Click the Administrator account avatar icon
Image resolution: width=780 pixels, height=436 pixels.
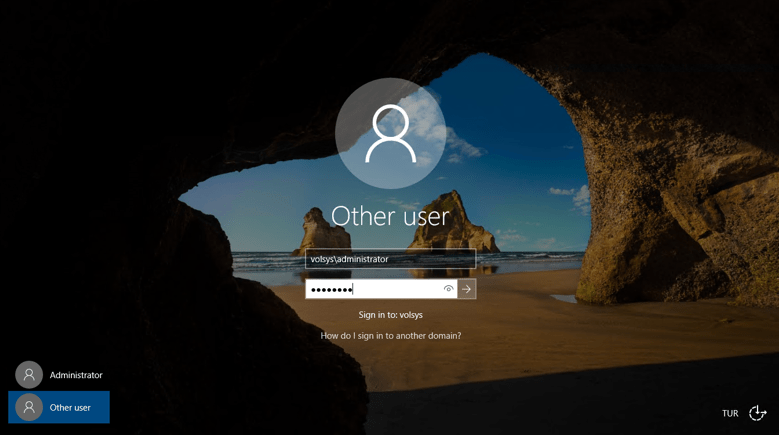(29, 375)
